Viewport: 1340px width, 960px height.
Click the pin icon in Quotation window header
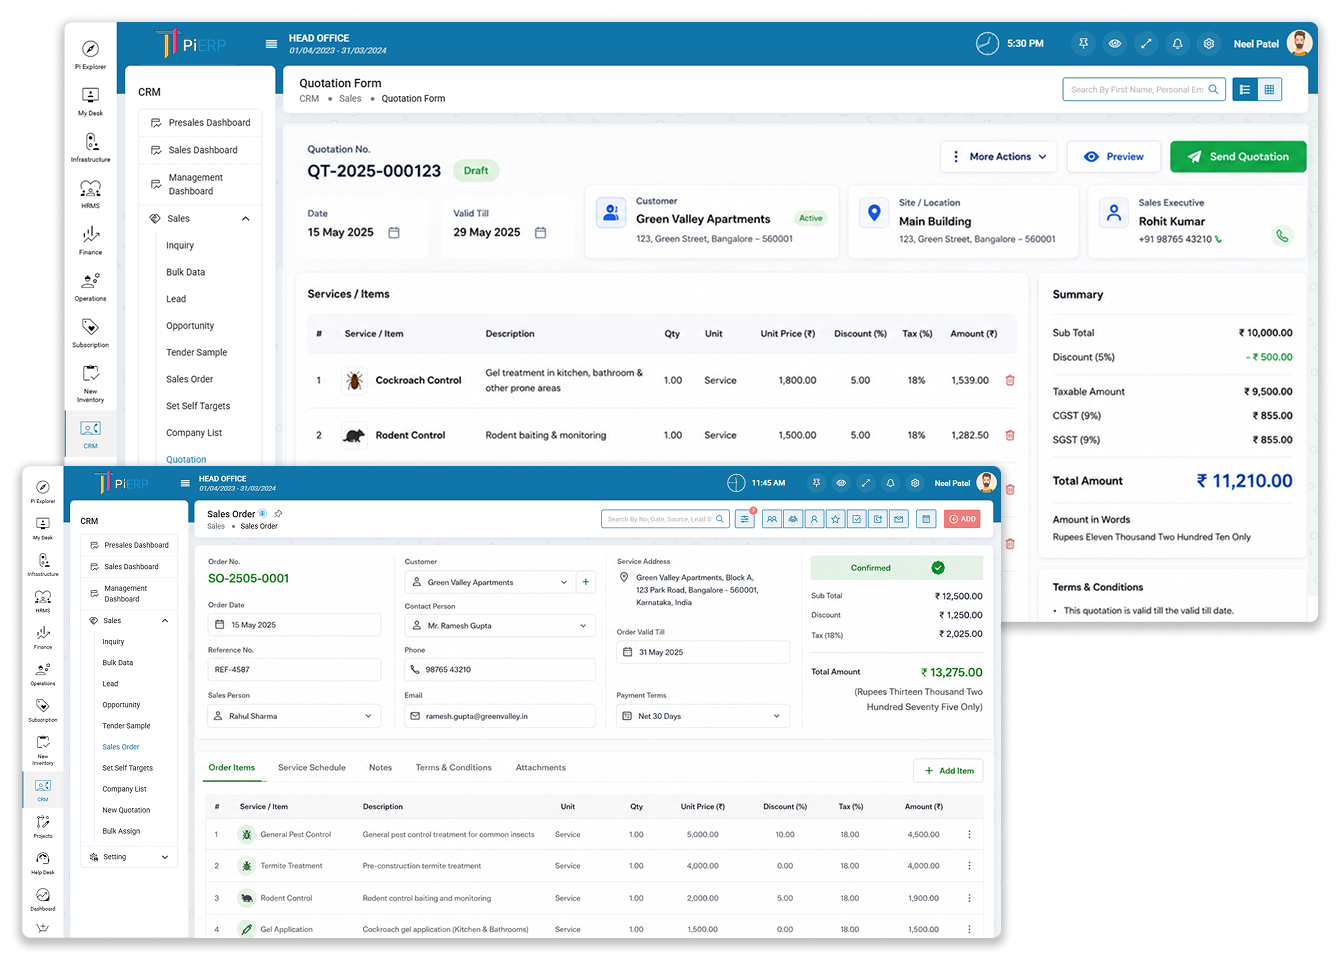[1083, 44]
